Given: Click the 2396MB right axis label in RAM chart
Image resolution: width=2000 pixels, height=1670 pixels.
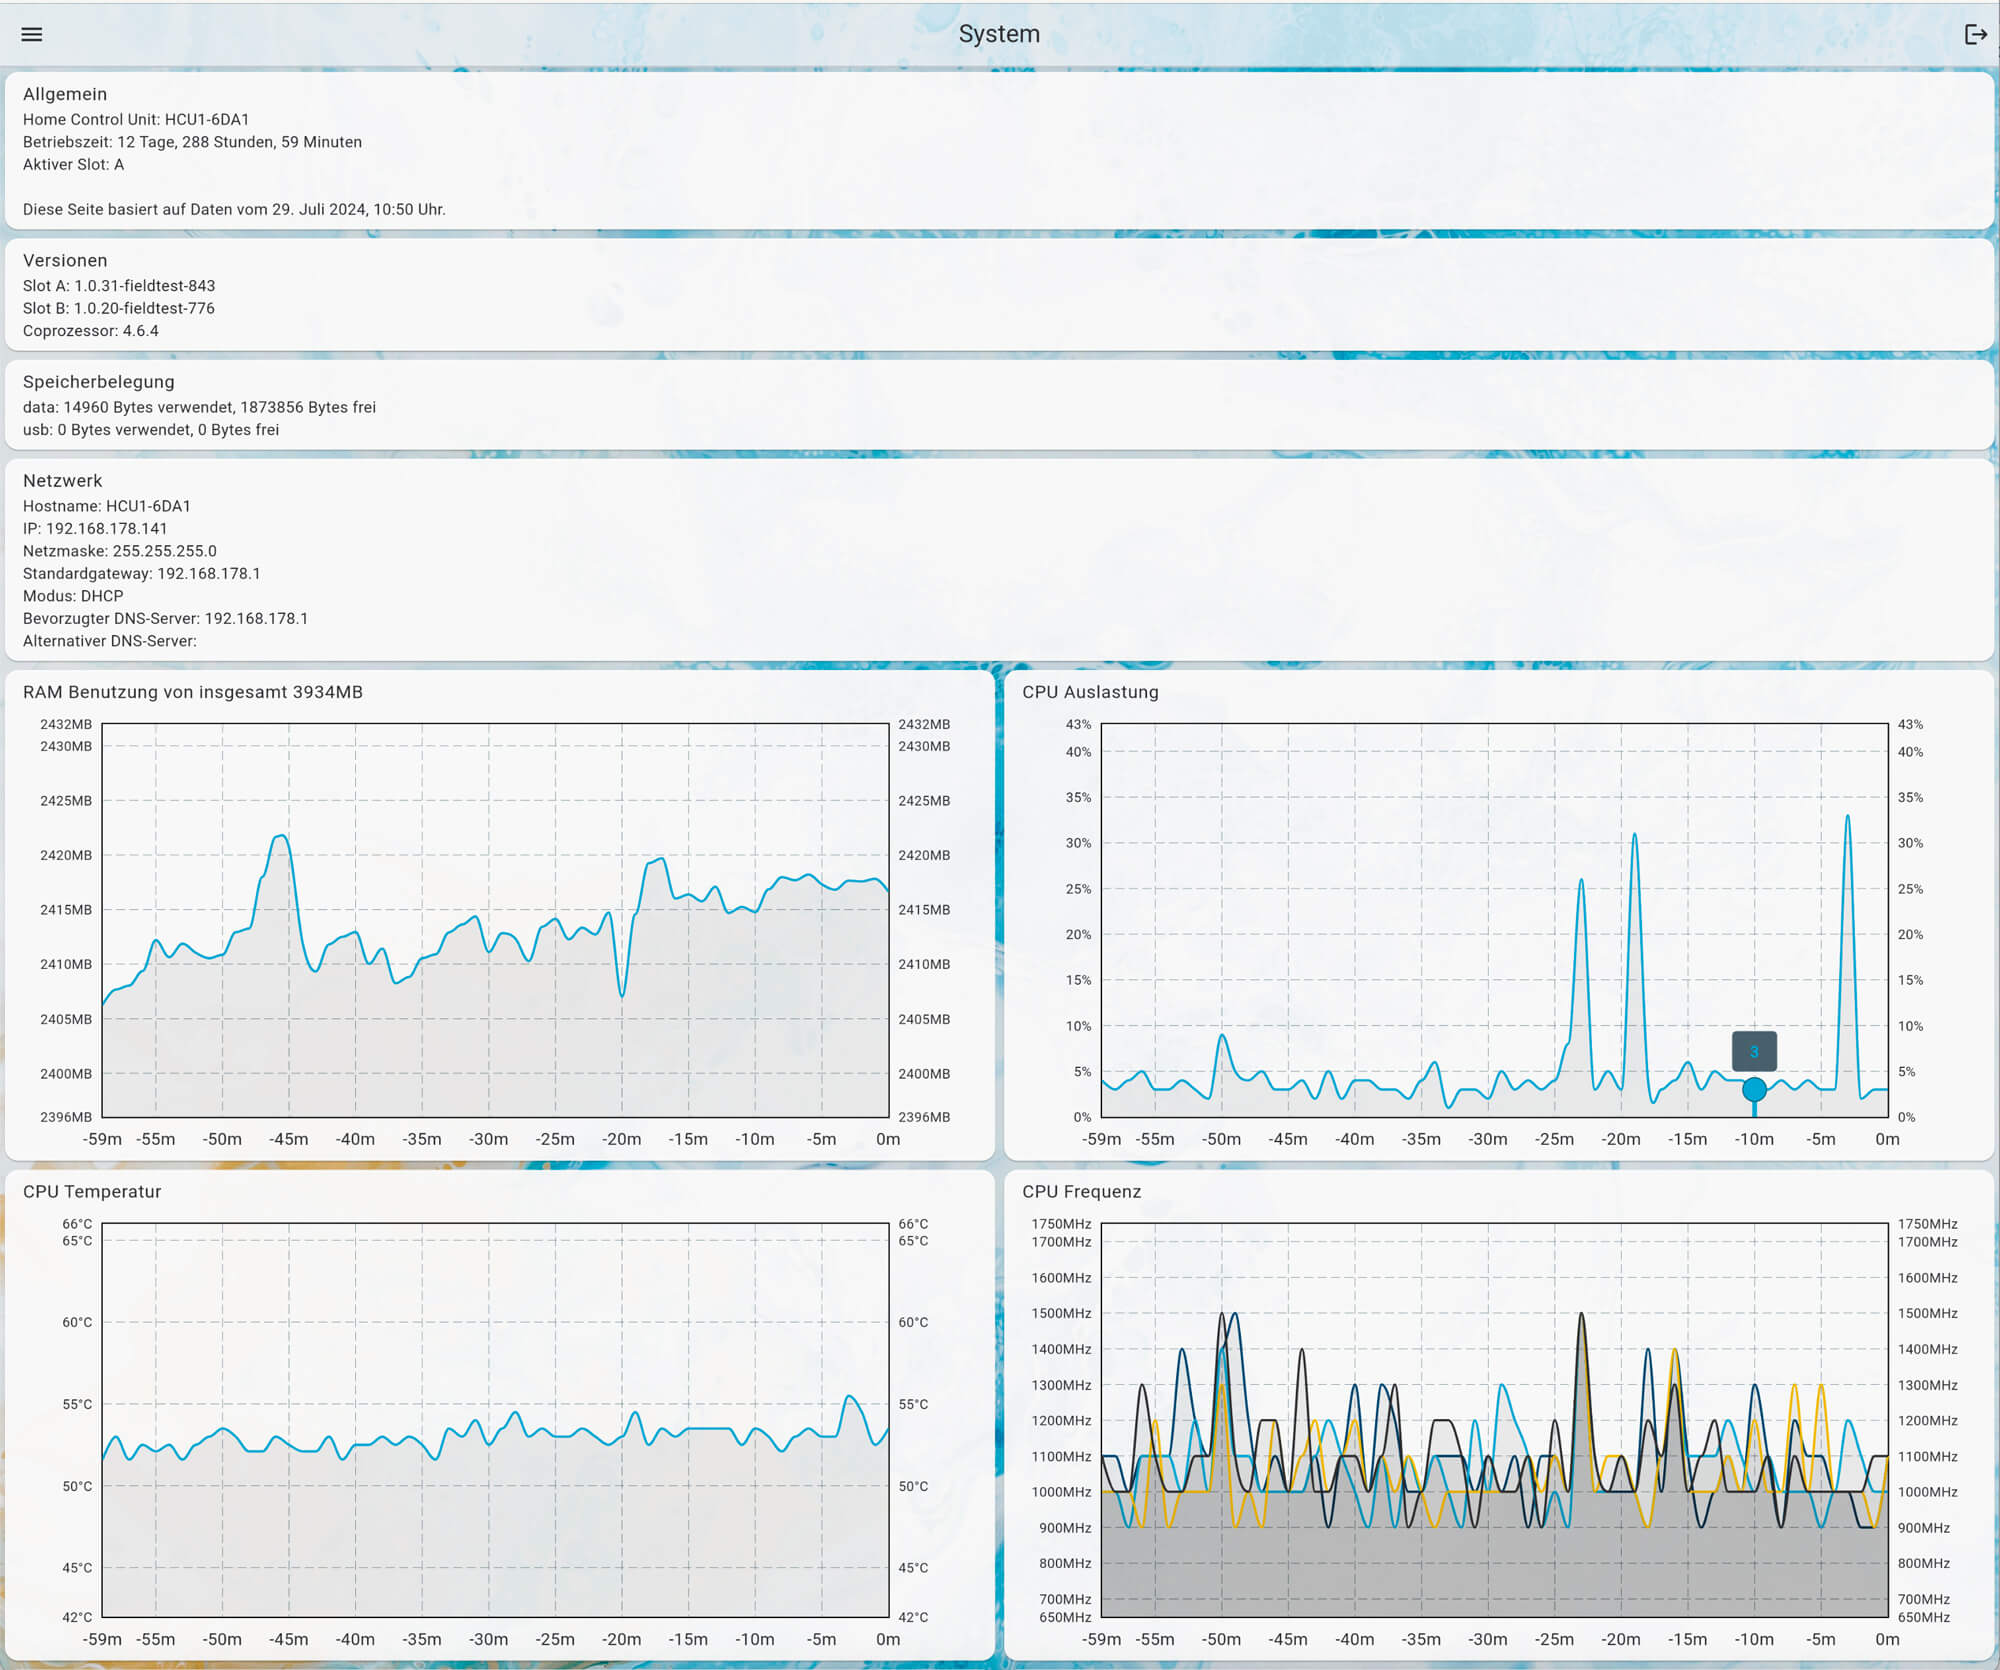Looking at the screenshot, I should tap(924, 1118).
